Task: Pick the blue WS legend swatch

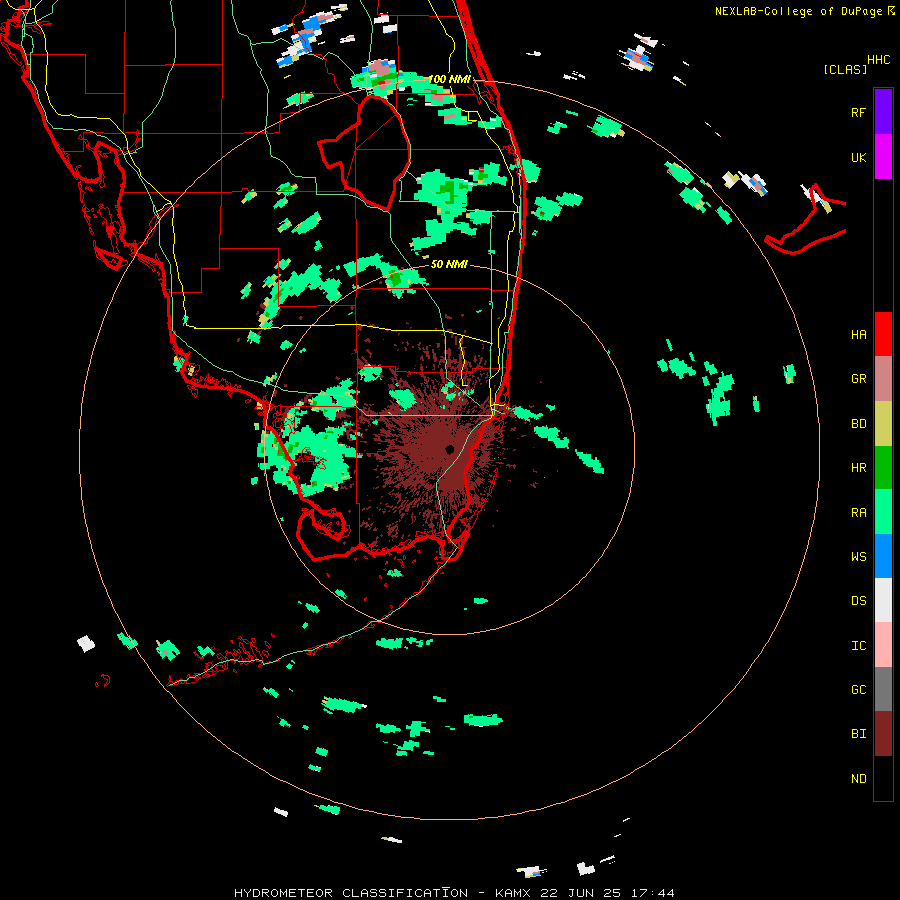Action: click(x=883, y=556)
